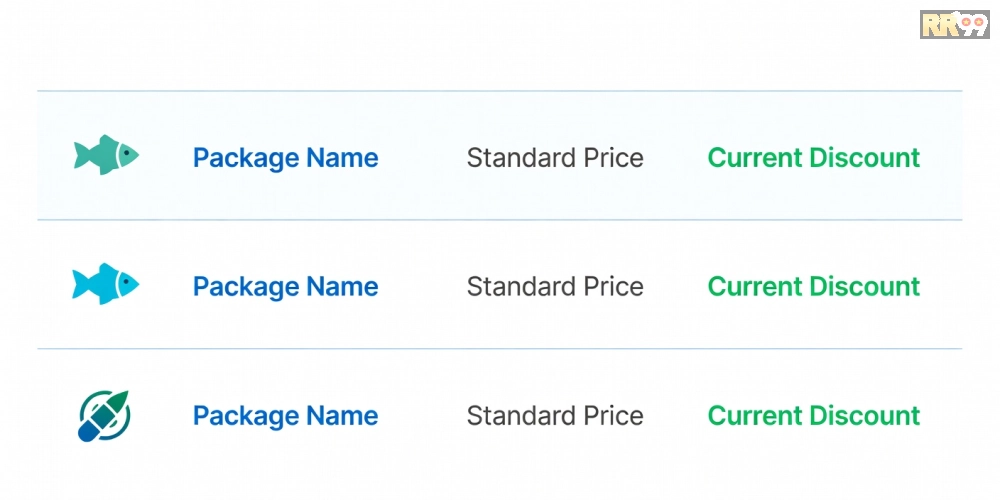Image resolution: width=1000 pixels, height=500 pixels.
Task: Click the RR99 logo in the corner
Action: [954, 24]
